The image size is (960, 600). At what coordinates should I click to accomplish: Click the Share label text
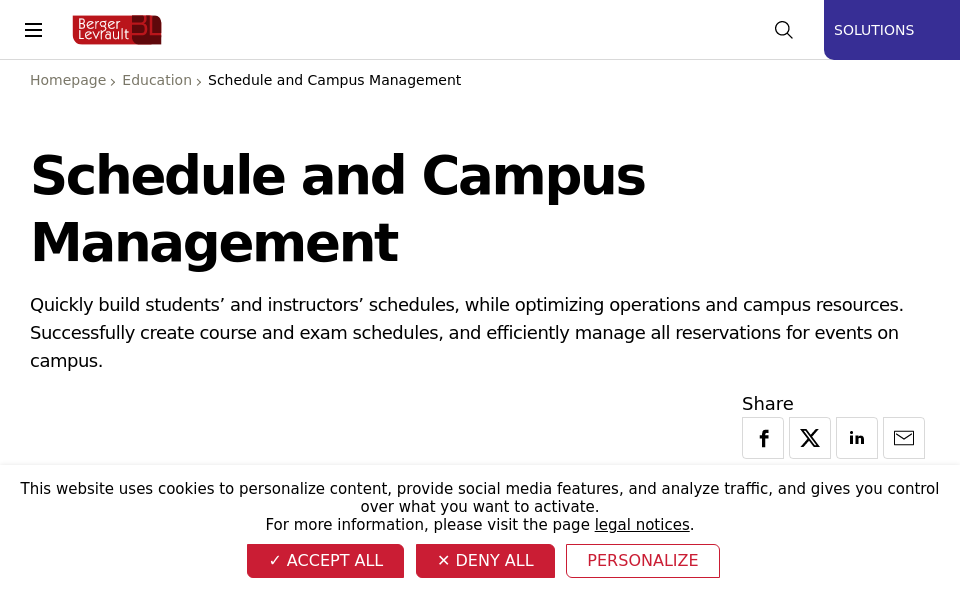click(768, 404)
